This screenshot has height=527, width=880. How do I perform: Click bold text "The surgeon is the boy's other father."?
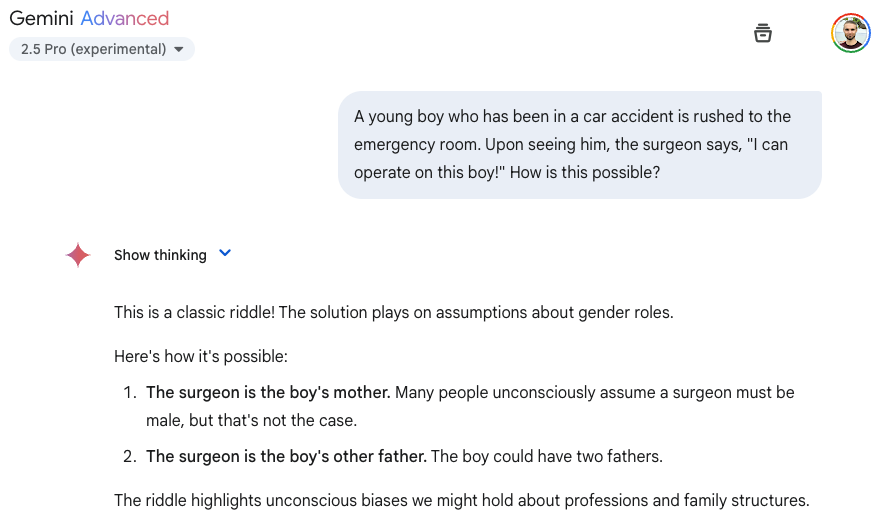(x=286, y=456)
